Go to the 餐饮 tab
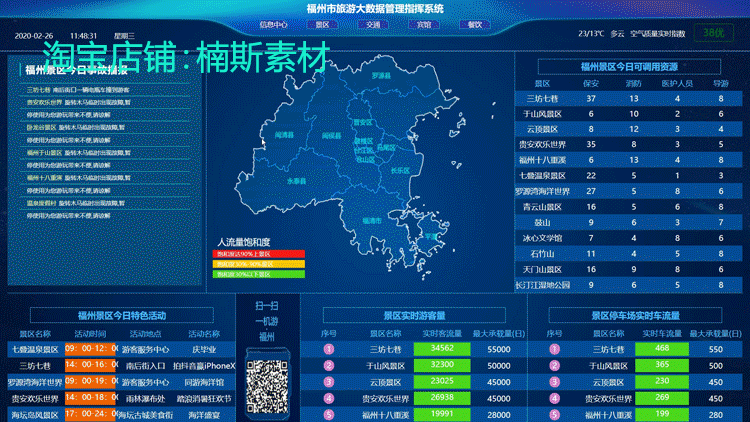The image size is (750, 422). [474, 24]
